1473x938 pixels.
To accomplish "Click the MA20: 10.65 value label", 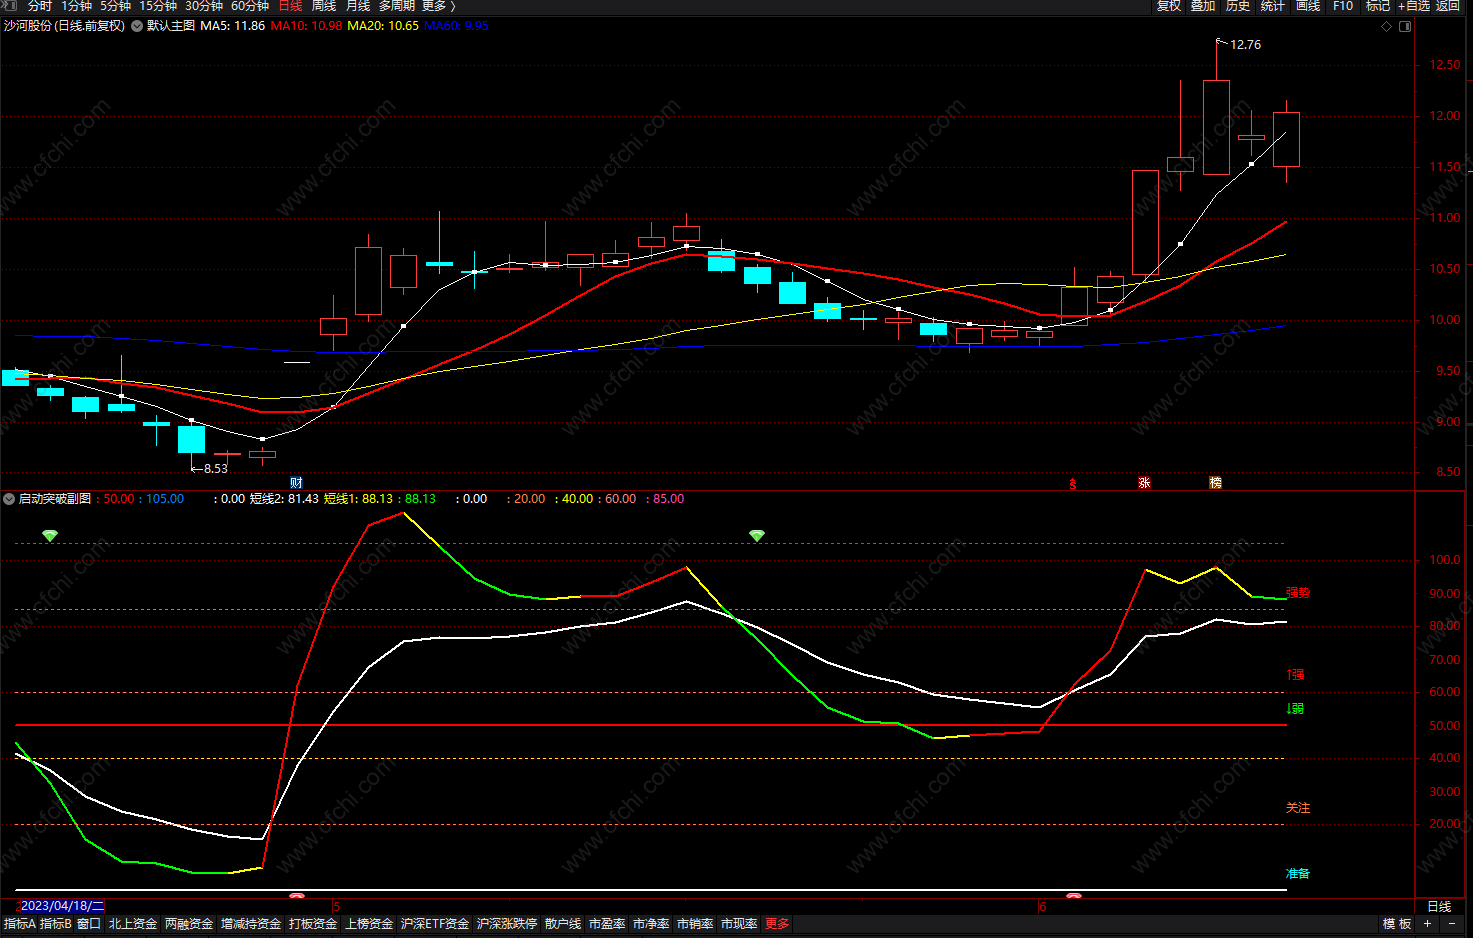I will pos(383,26).
